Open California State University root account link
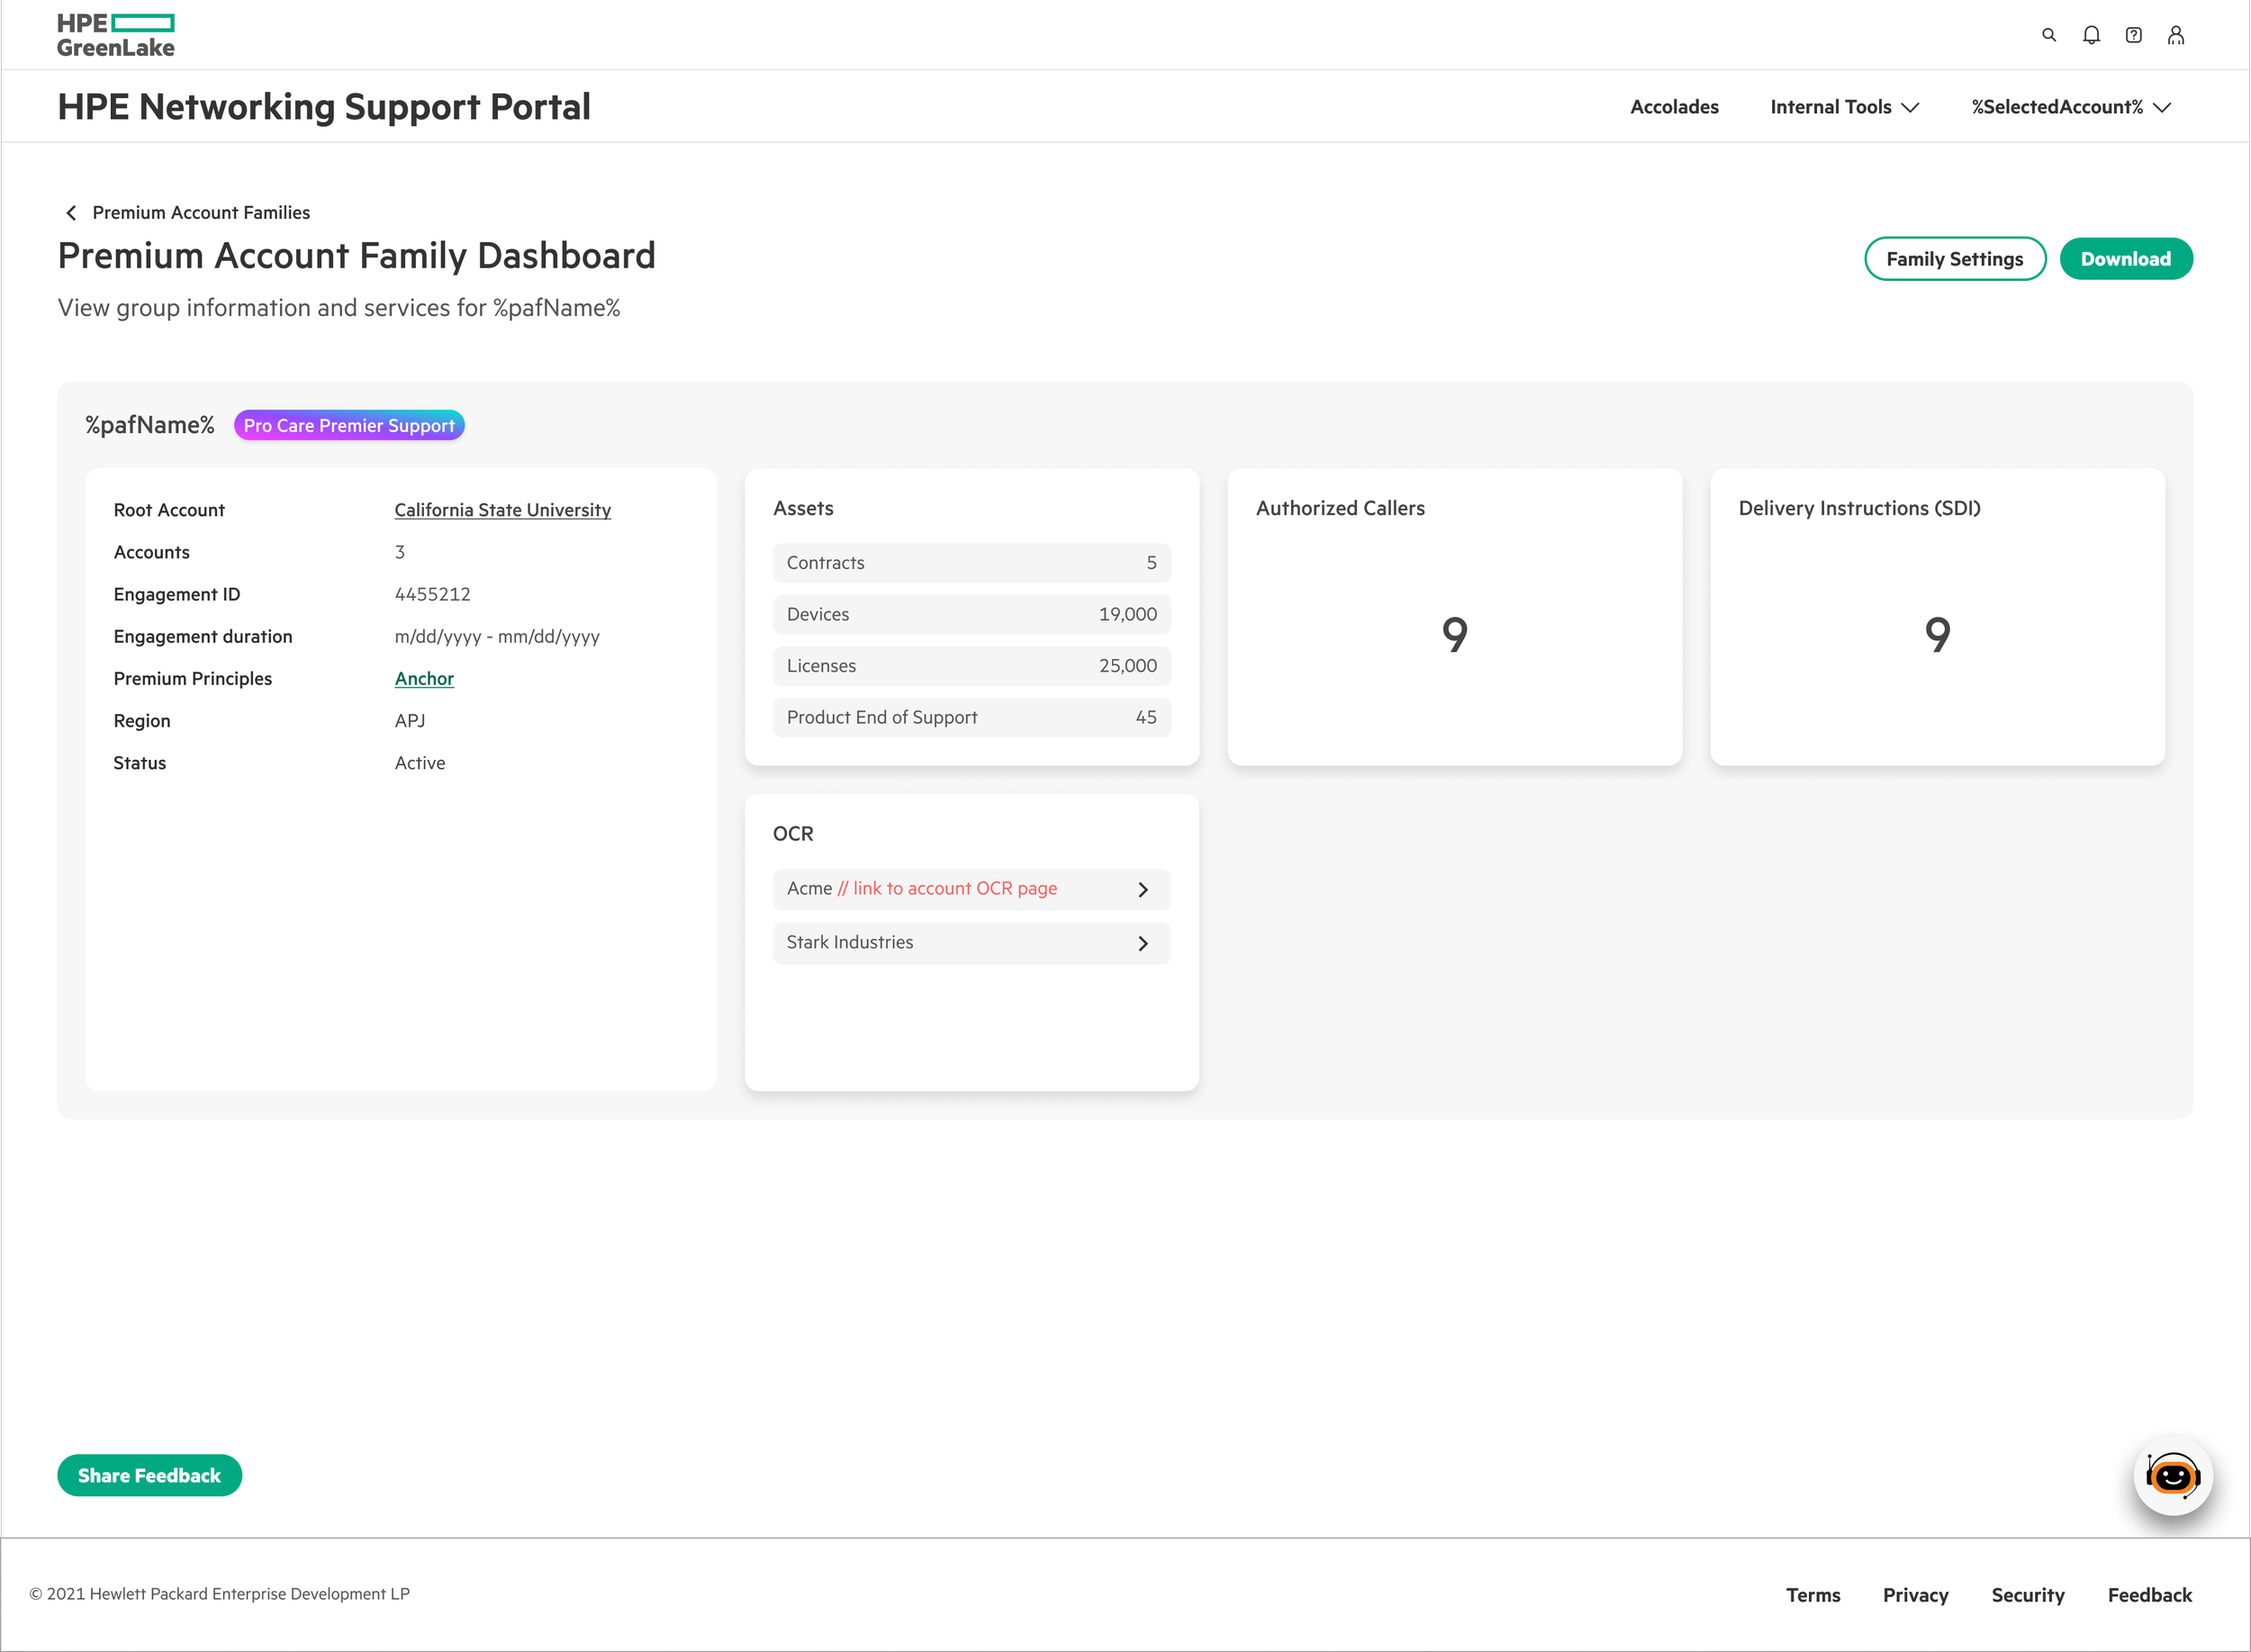Screen dimensions: 2251x1652 502,510
